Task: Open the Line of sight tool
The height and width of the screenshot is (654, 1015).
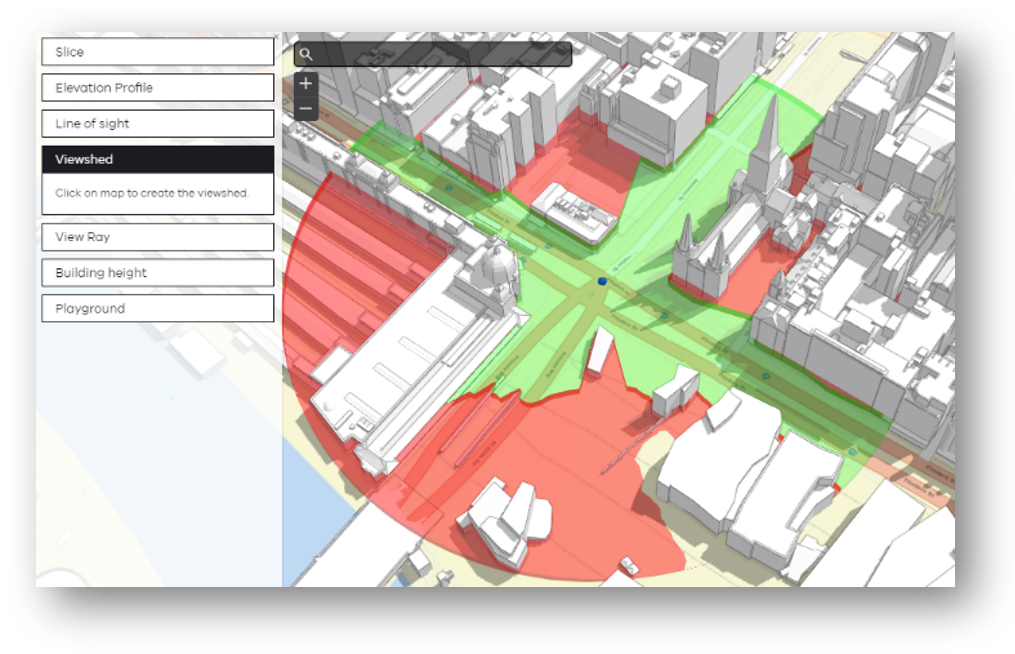Action: 157,123
